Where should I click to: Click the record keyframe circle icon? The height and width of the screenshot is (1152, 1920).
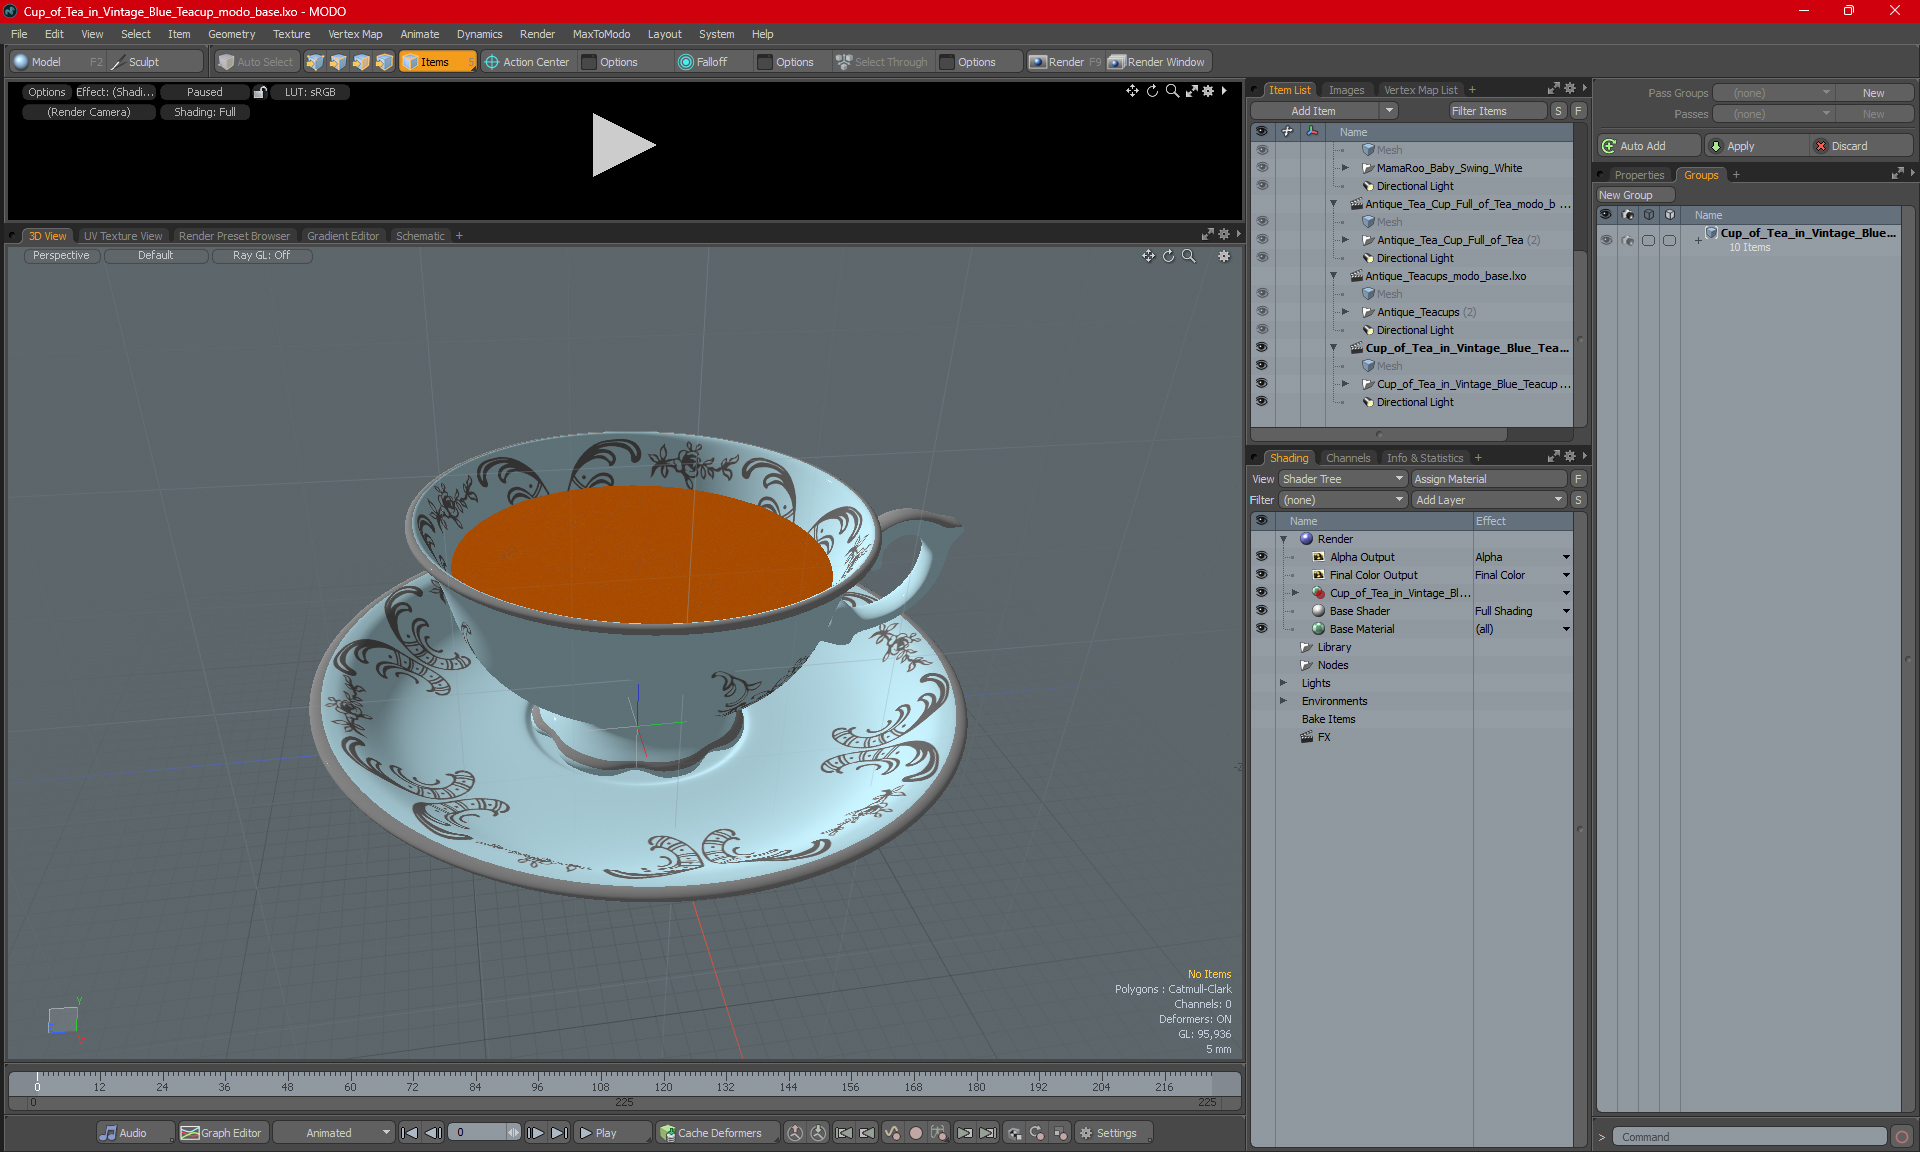coord(915,1133)
